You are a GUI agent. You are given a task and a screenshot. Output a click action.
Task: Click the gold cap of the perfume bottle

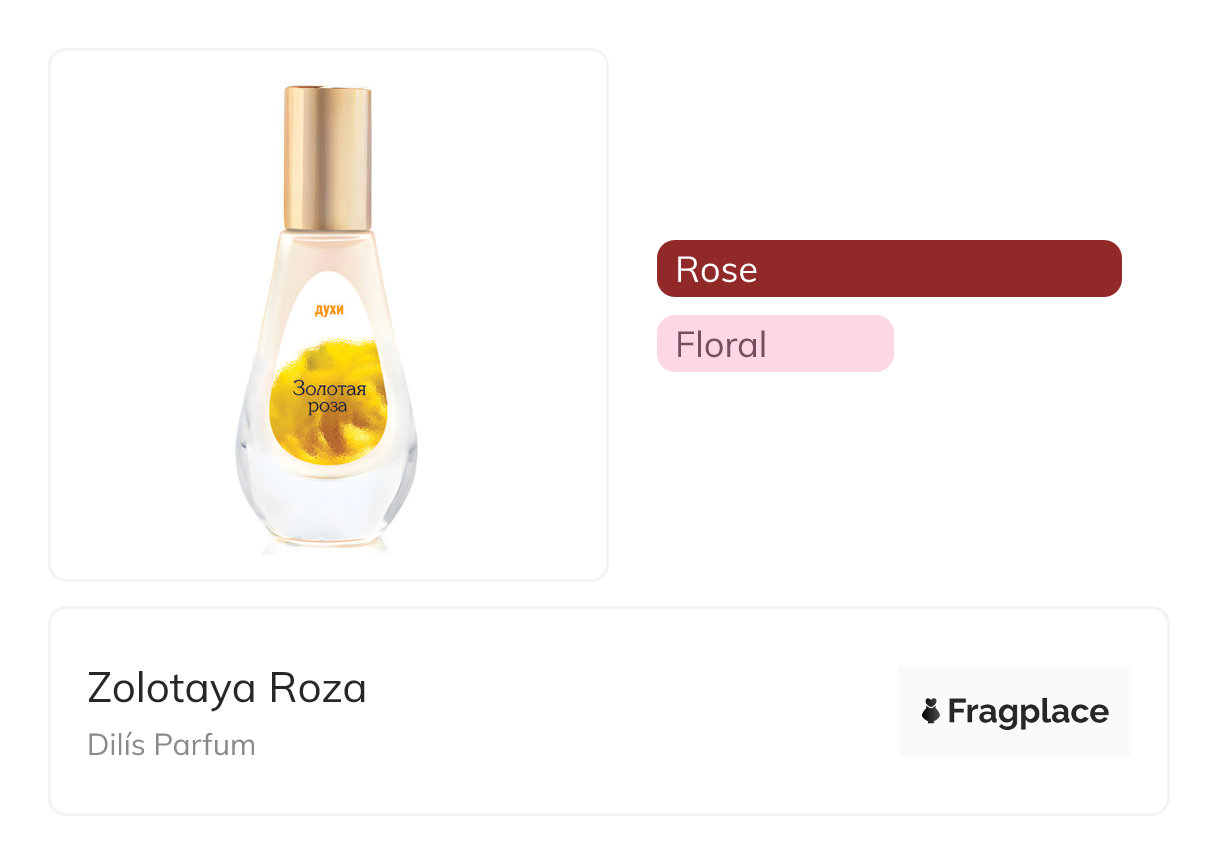328,157
